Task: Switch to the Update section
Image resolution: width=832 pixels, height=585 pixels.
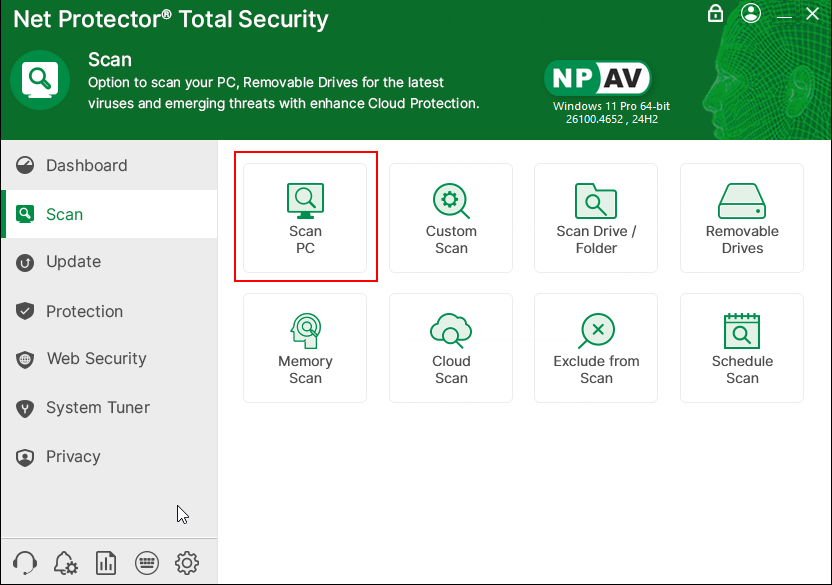Action: point(73,262)
